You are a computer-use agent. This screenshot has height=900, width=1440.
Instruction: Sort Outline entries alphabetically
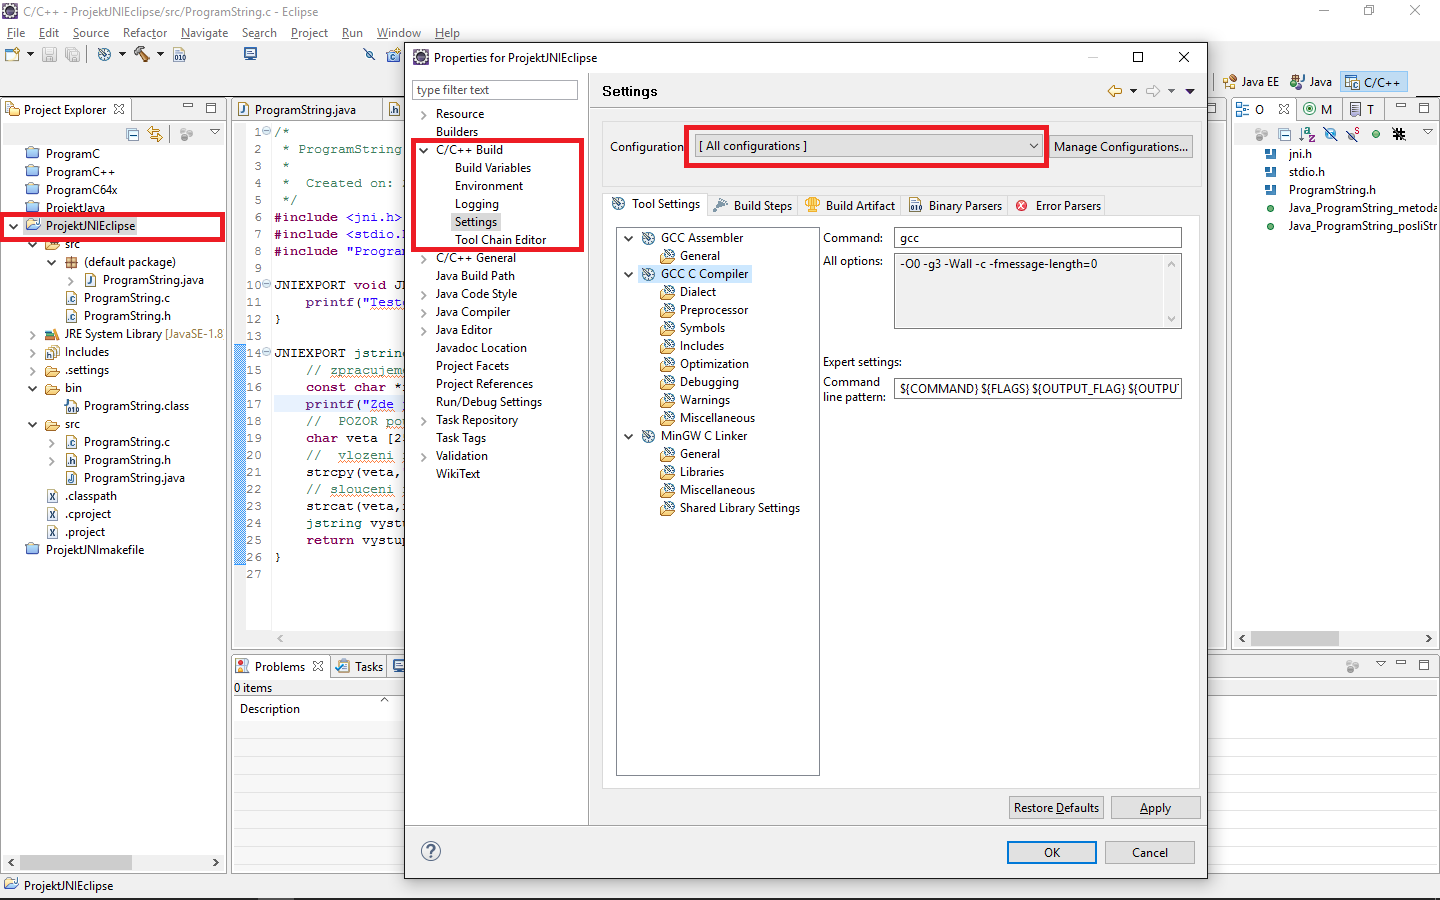[x=1307, y=133]
